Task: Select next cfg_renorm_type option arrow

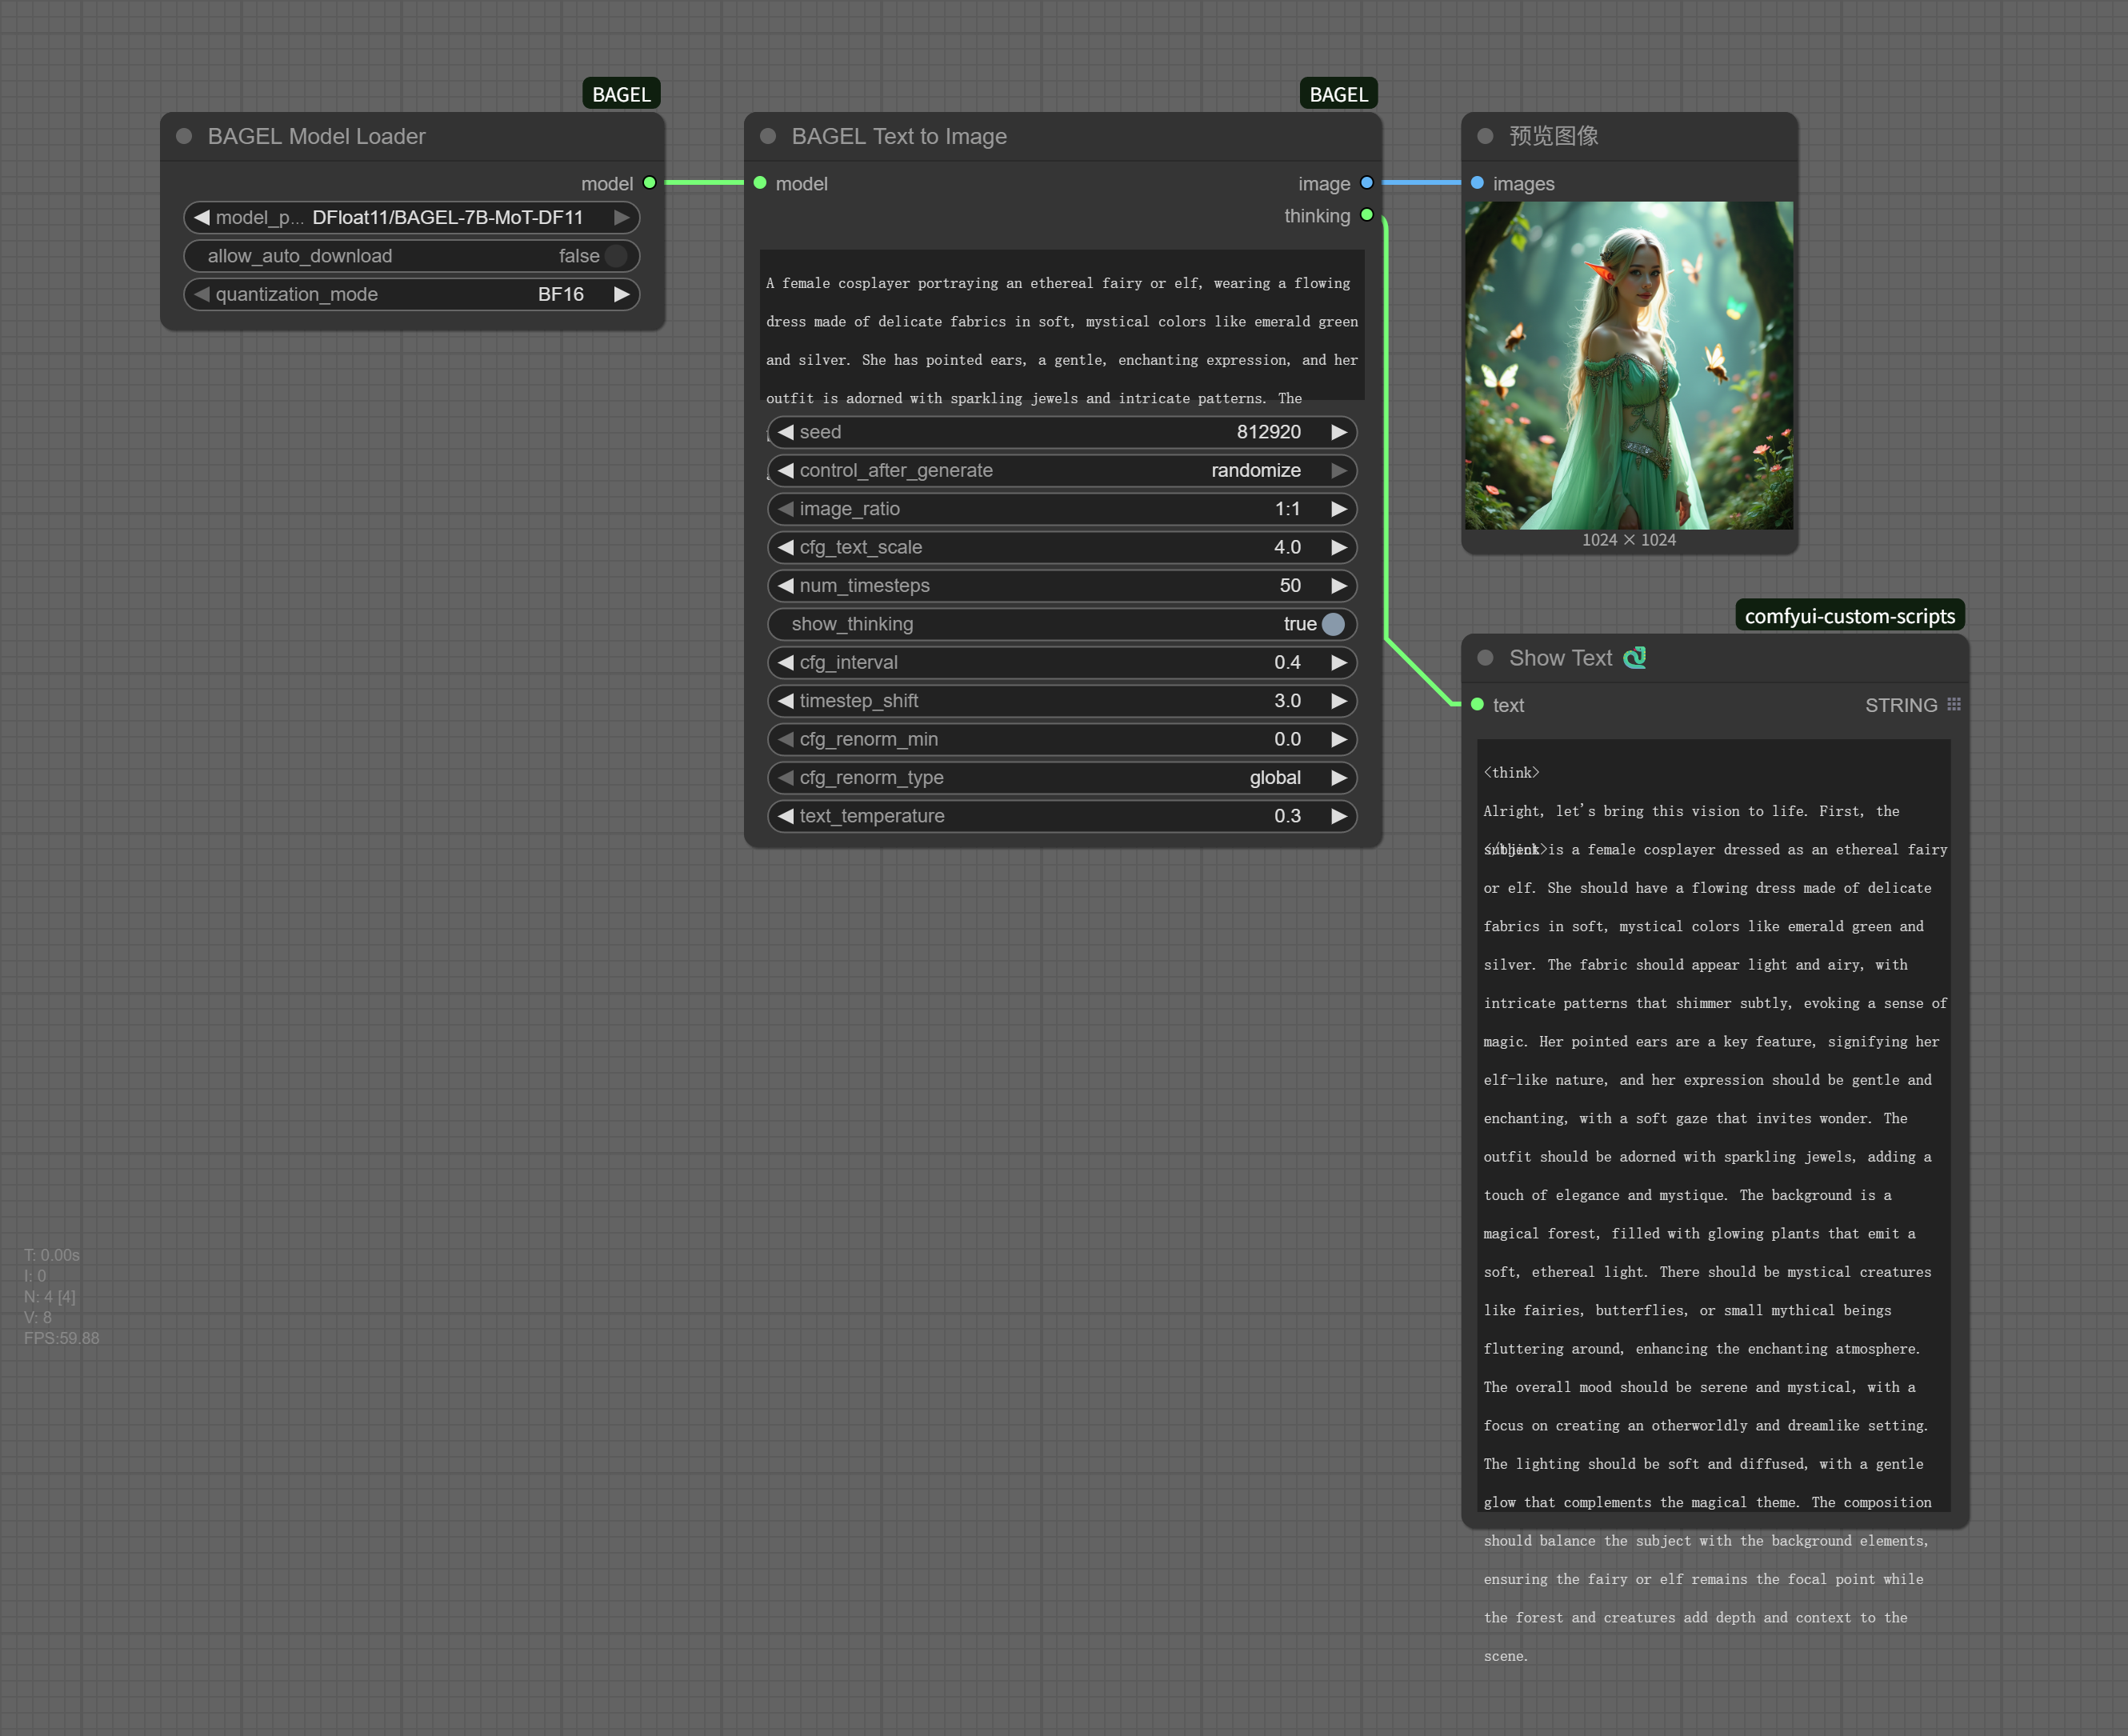Action: coord(1339,778)
